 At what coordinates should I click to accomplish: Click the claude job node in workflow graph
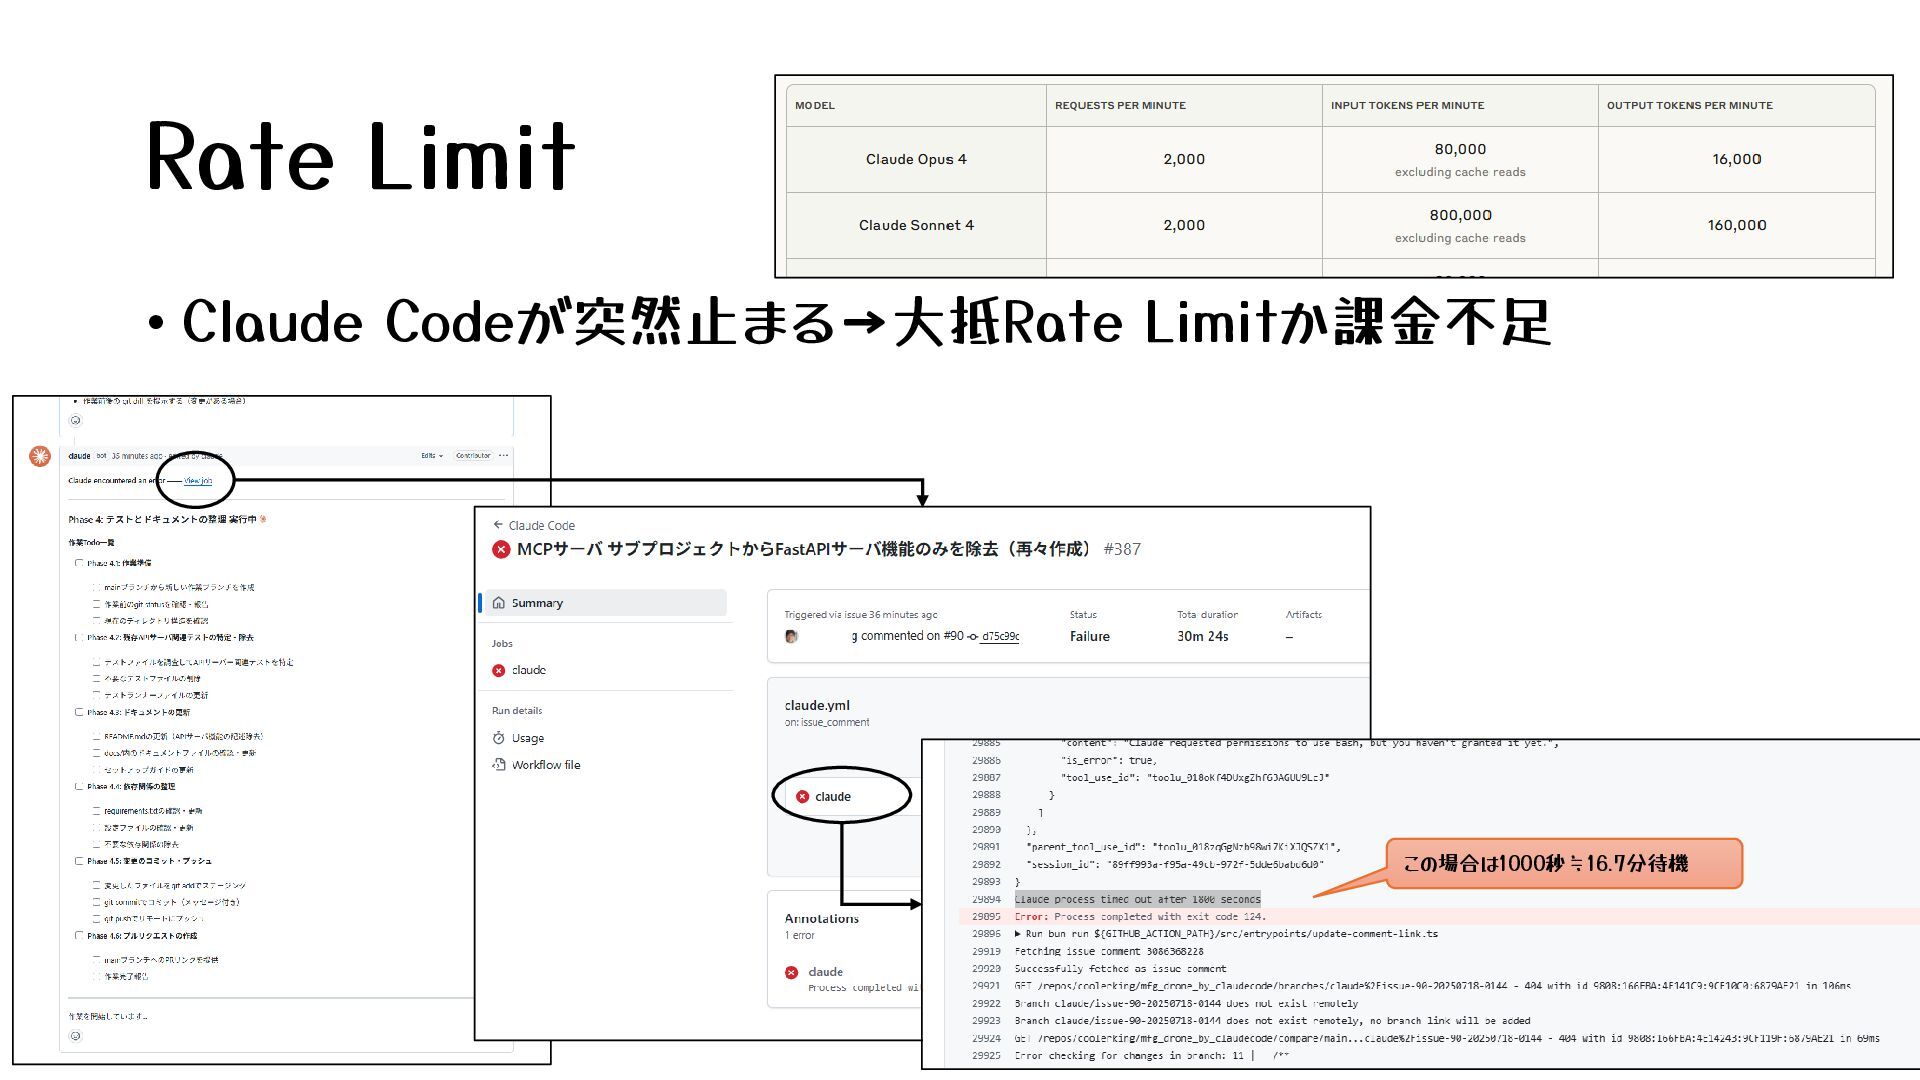842,797
